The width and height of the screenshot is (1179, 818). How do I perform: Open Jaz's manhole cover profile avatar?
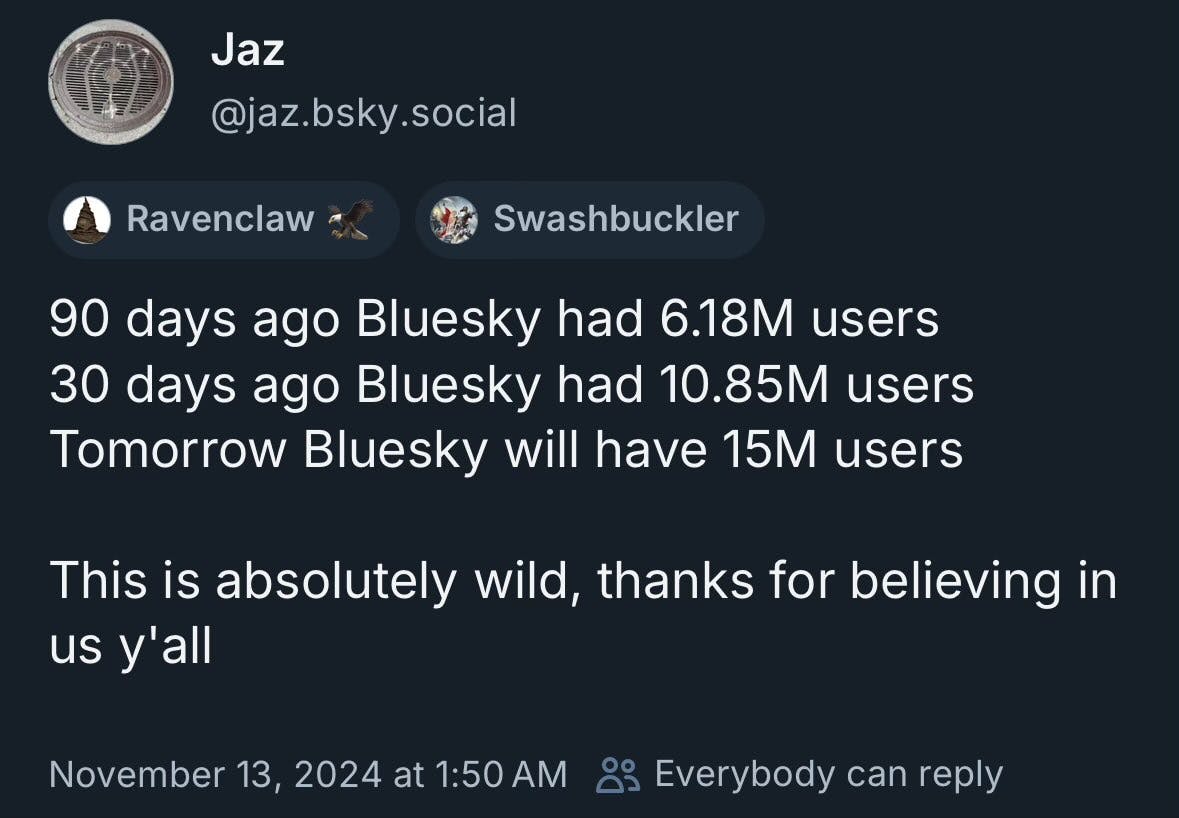110,82
